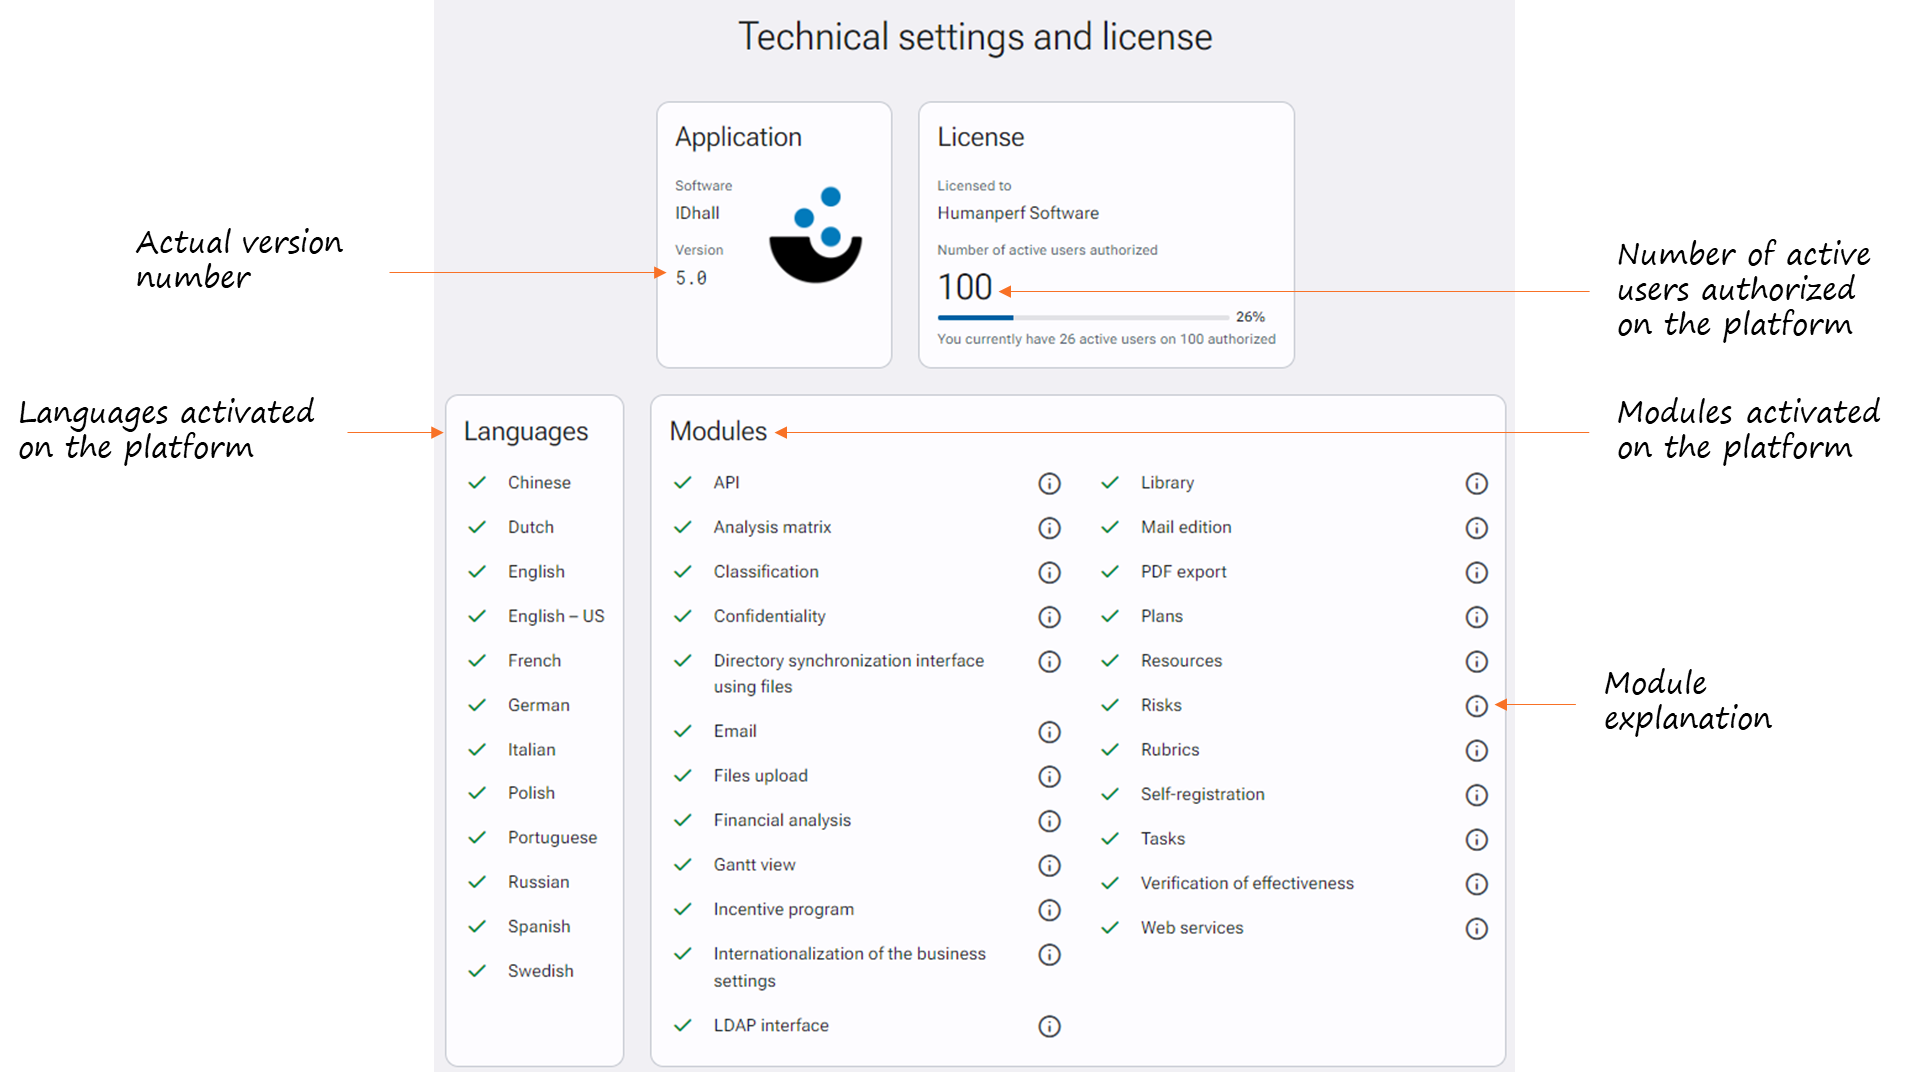Show info for Analysis matrix module
1913x1072 pixels.
pyautogui.click(x=1049, y=528)
